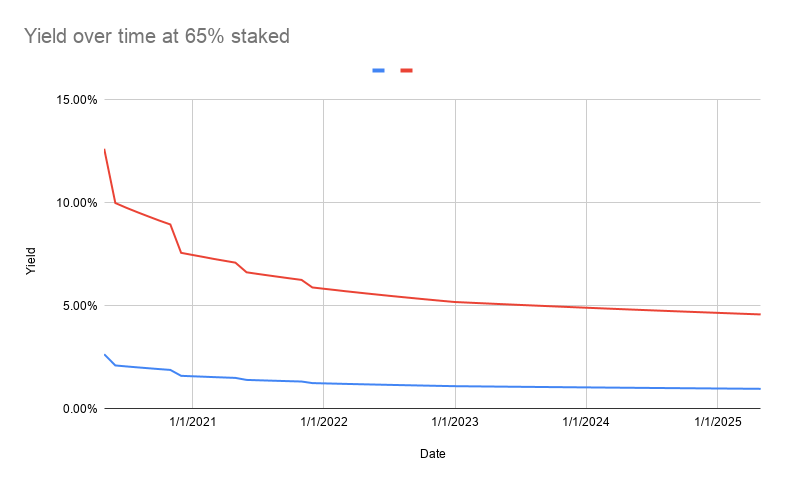This screenshot has width=785, height=485.
Task: Click the blue legend swatch
Action: pyautogui.click(x=378, y=71)
